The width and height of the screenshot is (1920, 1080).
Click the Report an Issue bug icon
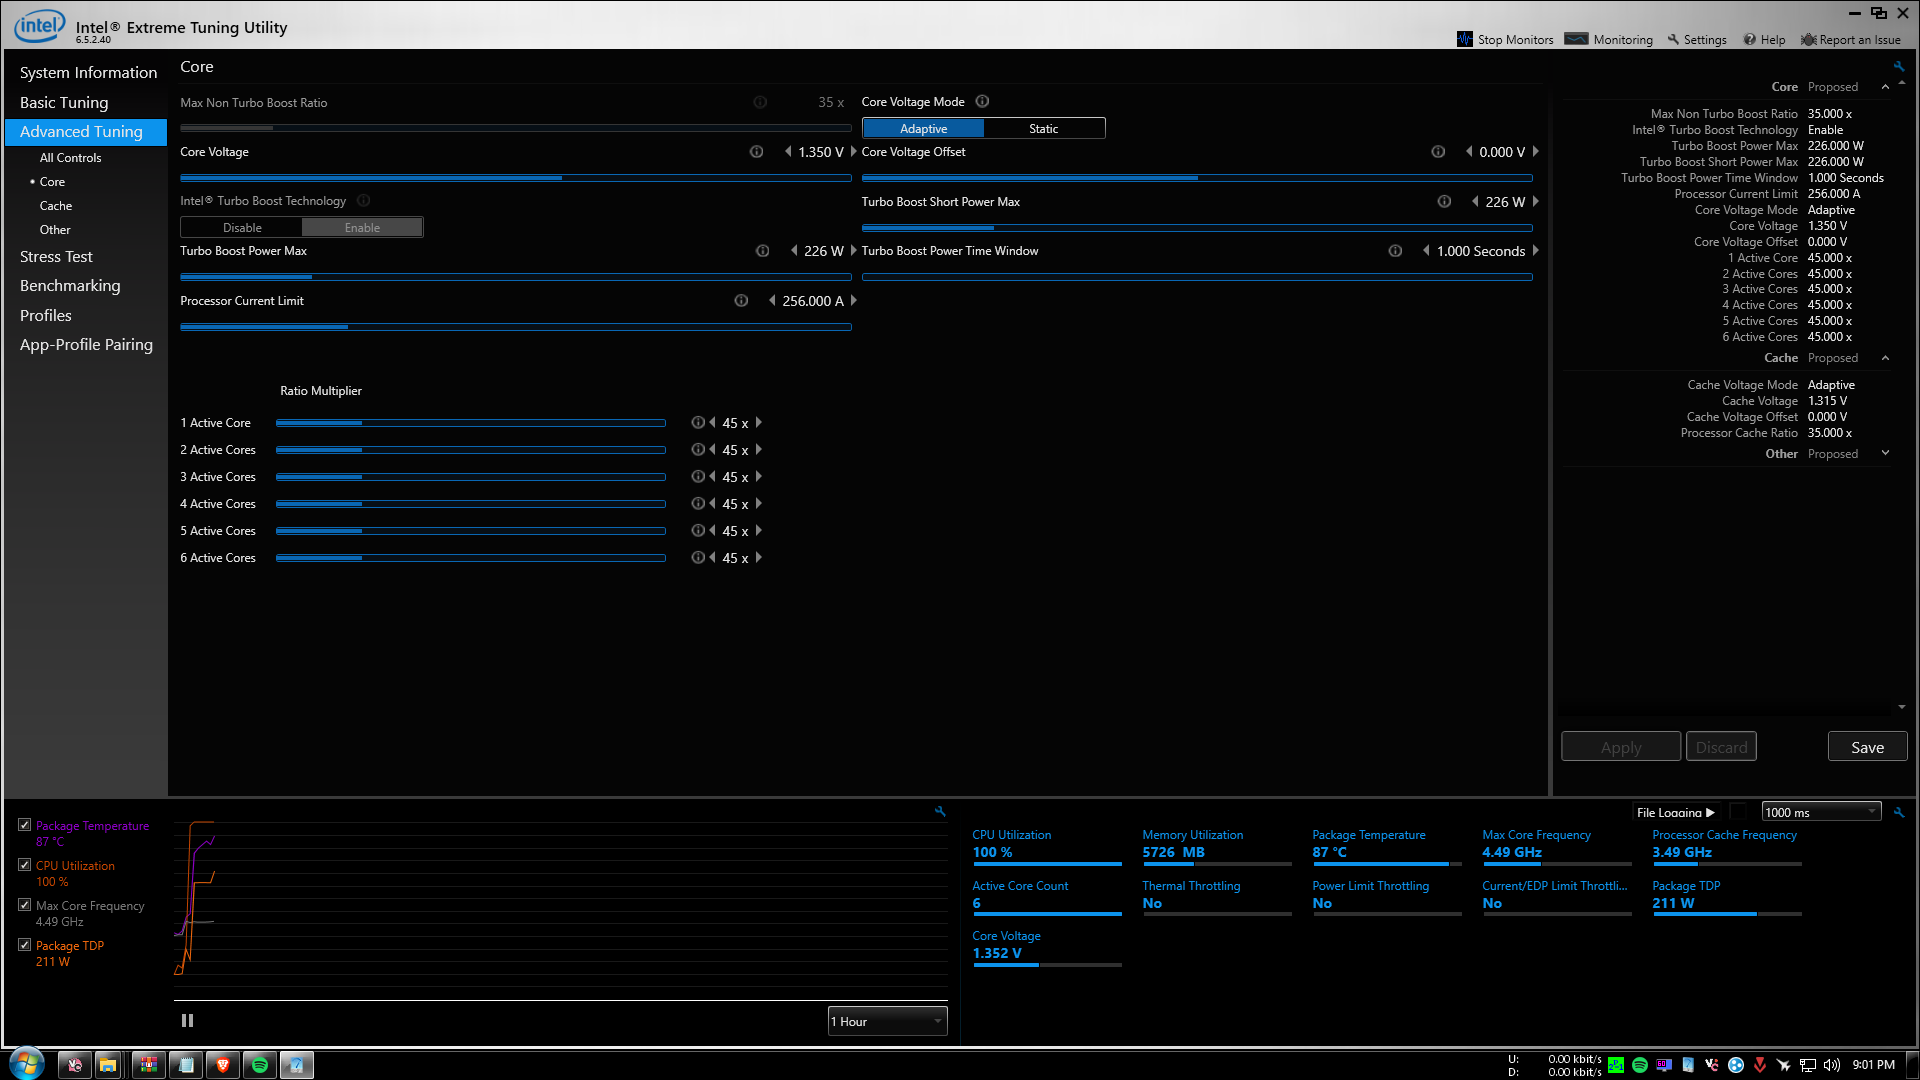[1808, 40]
